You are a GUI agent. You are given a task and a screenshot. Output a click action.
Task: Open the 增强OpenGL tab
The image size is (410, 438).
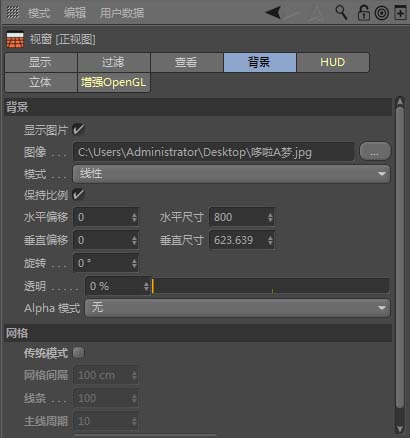click(114, 82)
